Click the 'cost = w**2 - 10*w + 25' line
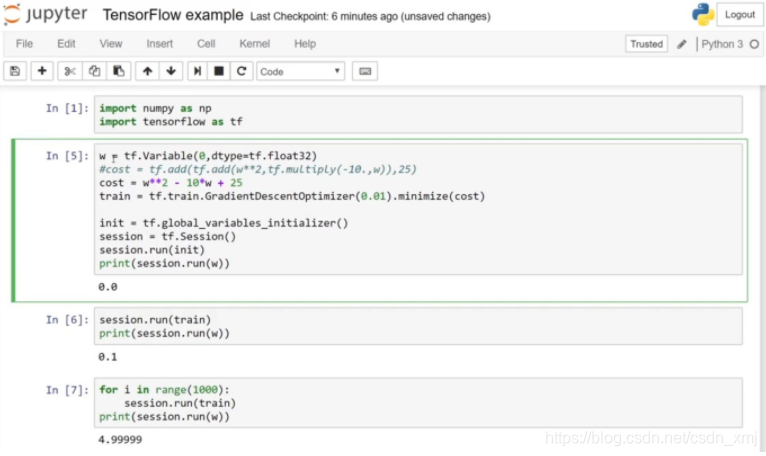766x456 pixels. [171, 183]
